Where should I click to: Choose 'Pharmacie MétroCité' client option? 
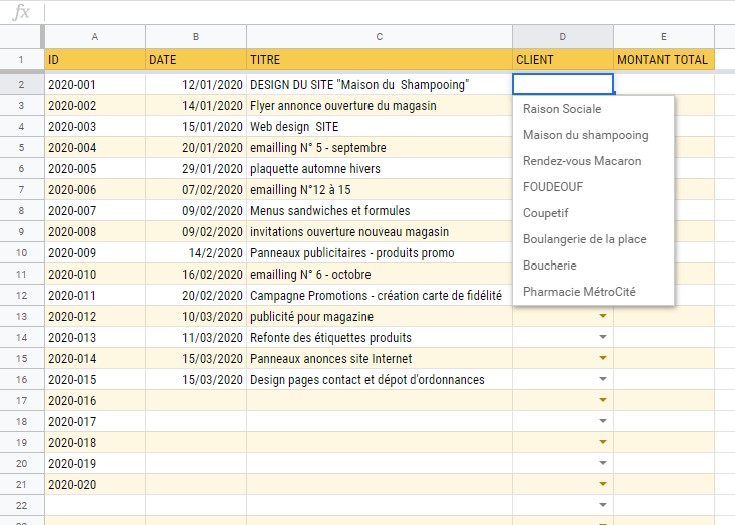[x=593, y=292]
